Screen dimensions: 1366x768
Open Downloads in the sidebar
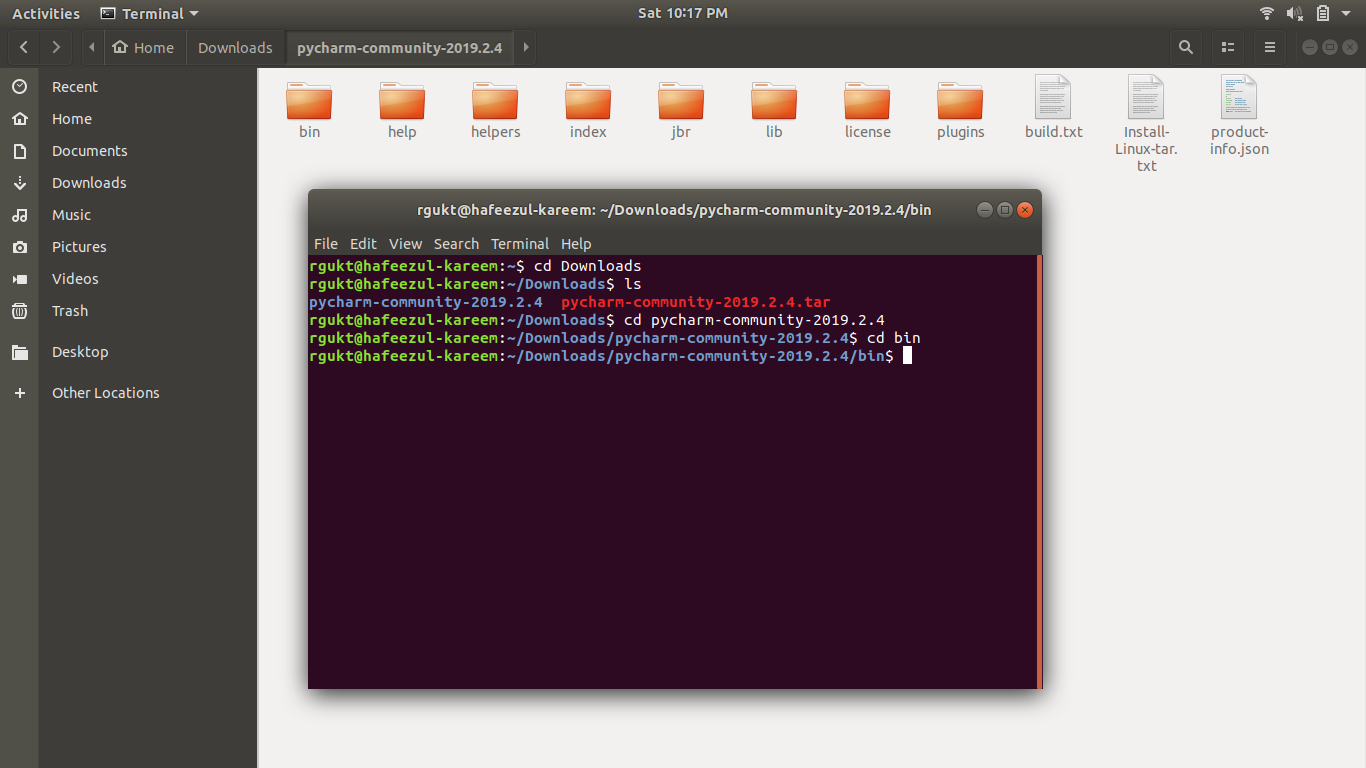(128, 183)
